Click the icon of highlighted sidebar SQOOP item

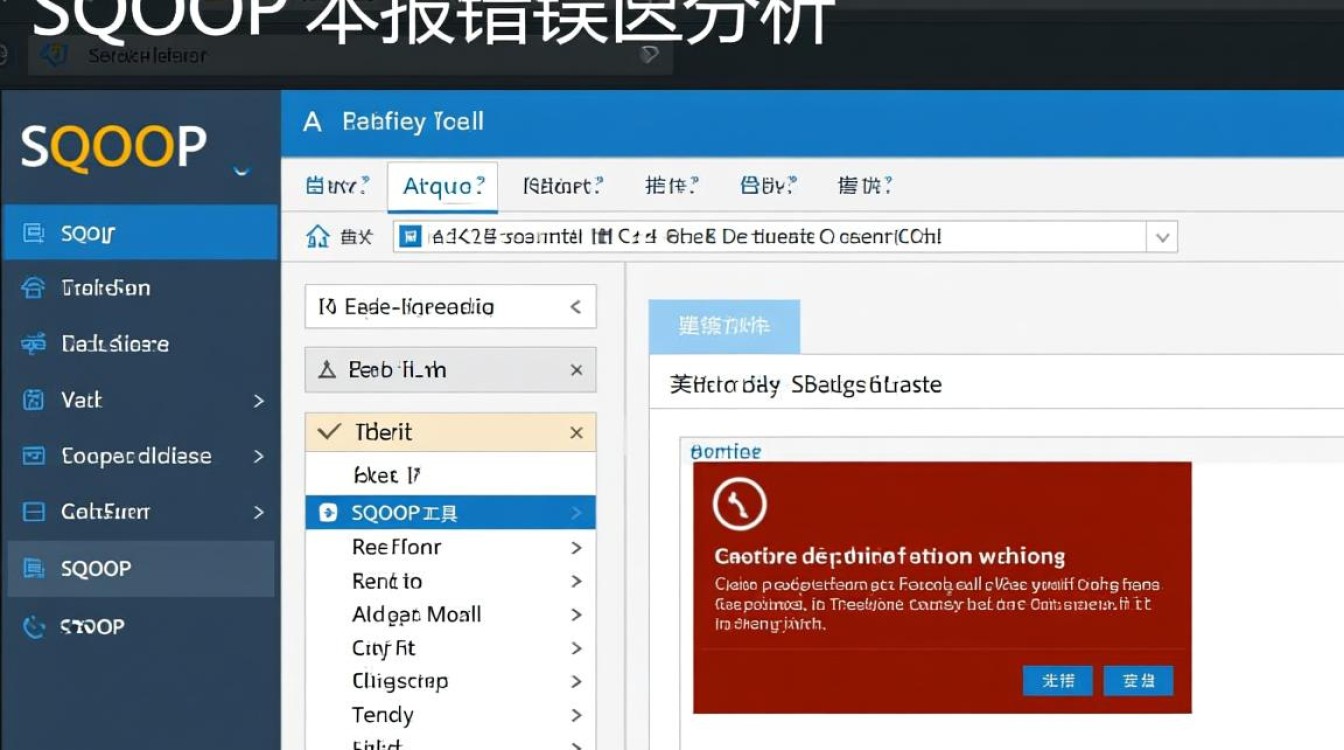click(x=33, y=568)
